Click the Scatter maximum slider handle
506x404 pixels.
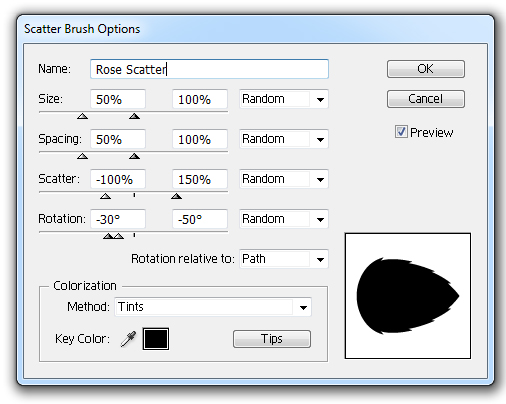coord(176,196)
